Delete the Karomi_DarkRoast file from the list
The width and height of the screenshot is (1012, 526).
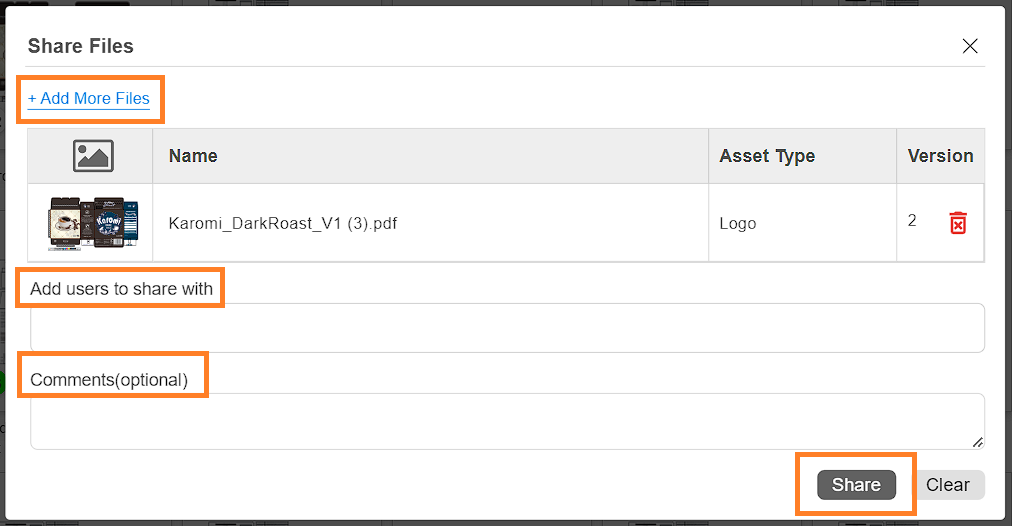click(958, 223)
